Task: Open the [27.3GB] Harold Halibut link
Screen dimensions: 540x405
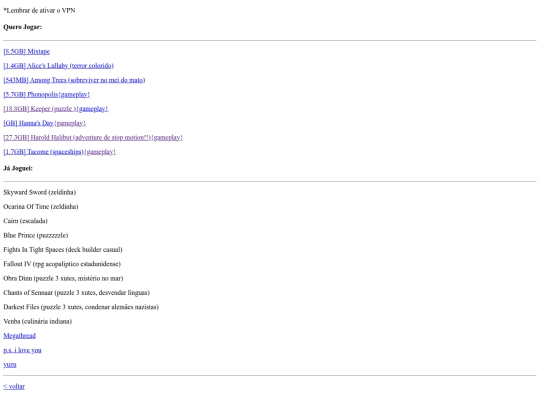Action: pyautogui.click(x=77, y=138)
